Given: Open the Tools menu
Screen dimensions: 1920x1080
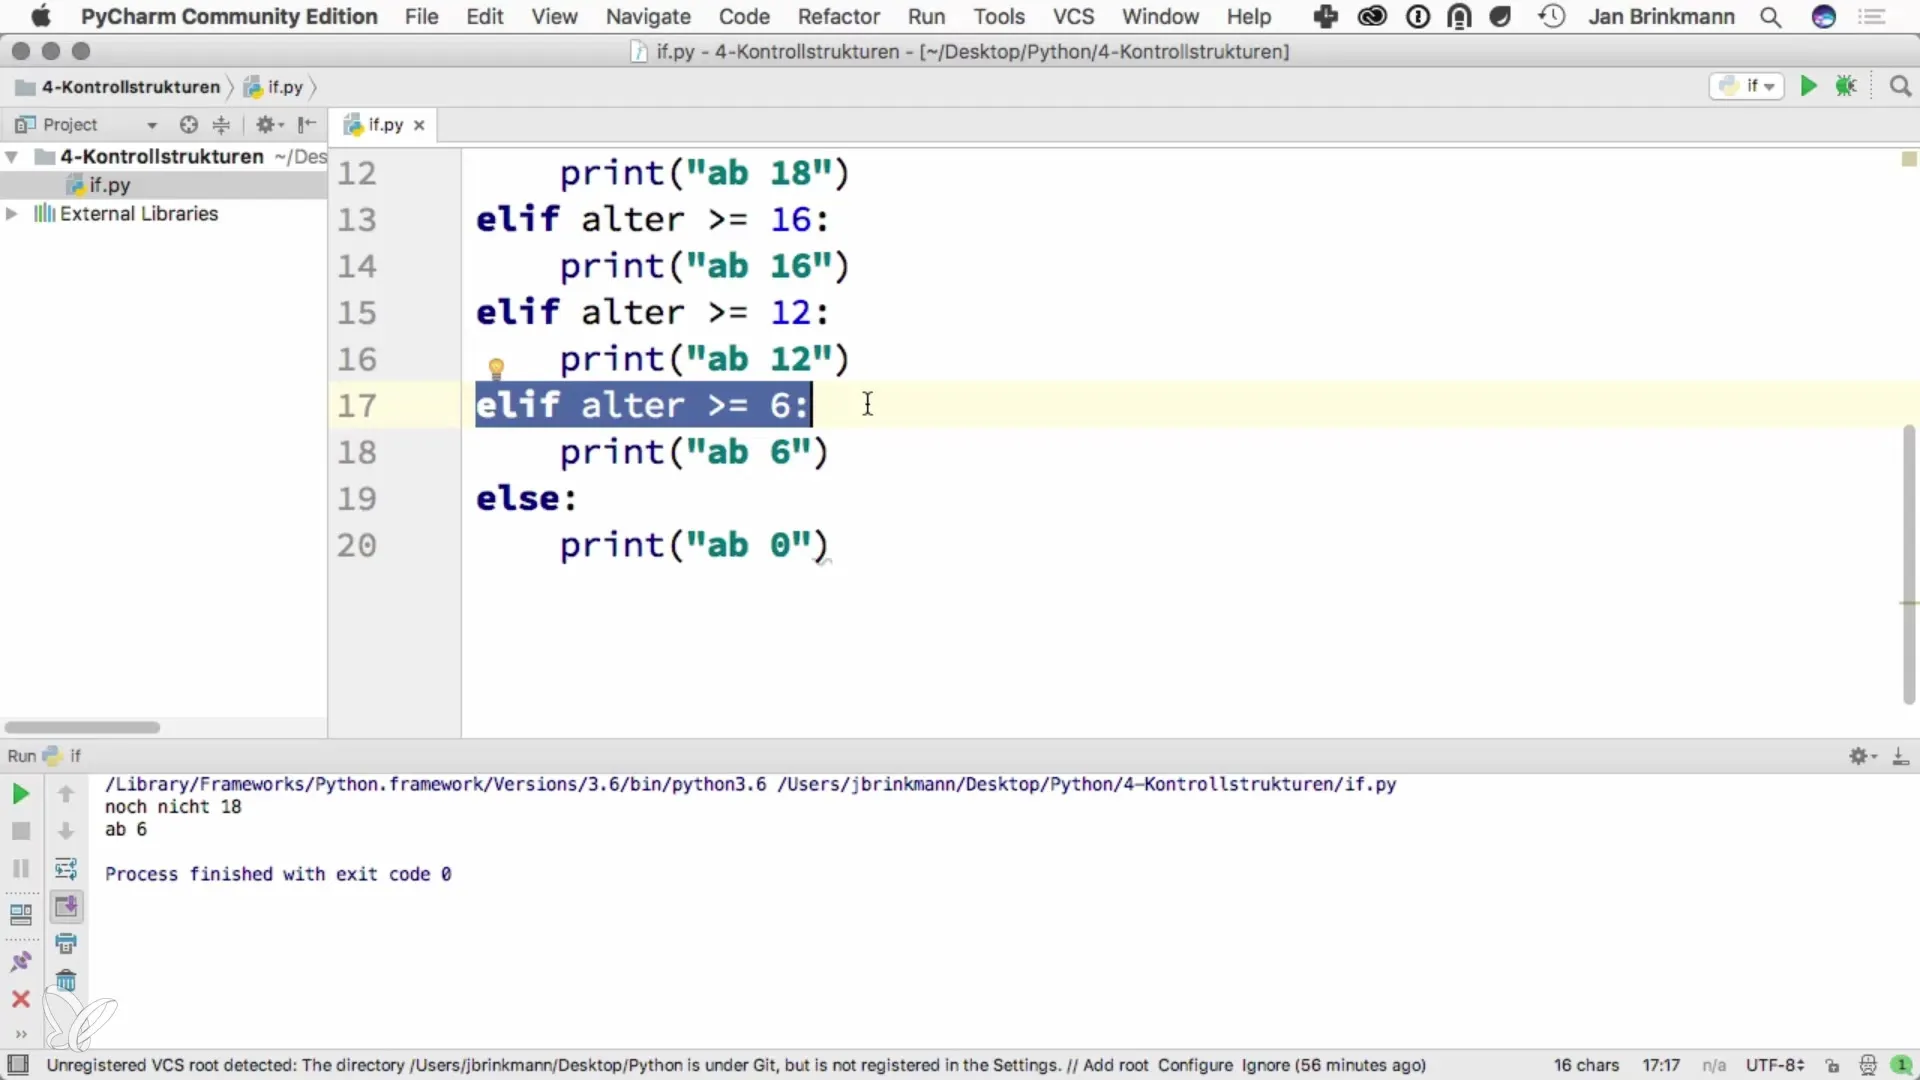Looking at the screenshot, I should [999, 16].
